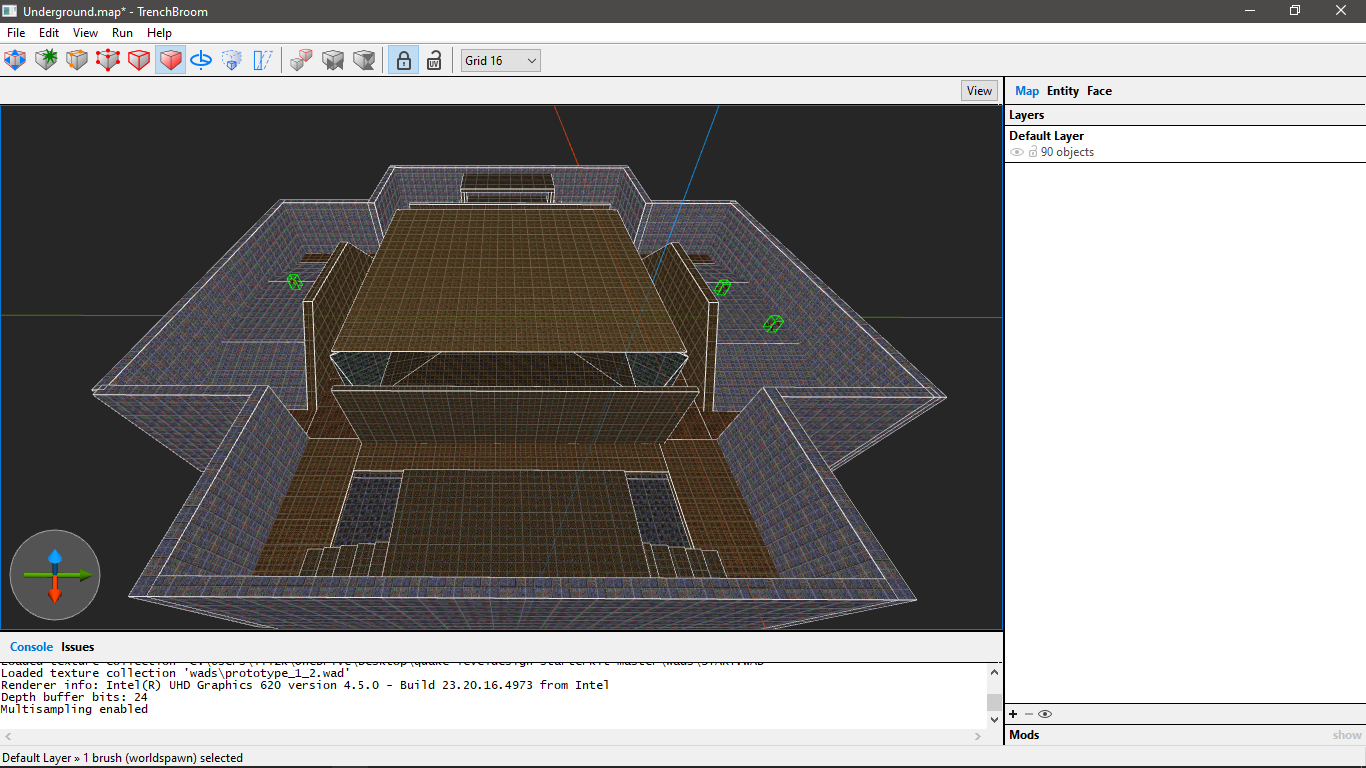The width and height of the screenshot is (1366, 768).
Task: Click the console scroll down arrow
Action: (x=994, y=719)
